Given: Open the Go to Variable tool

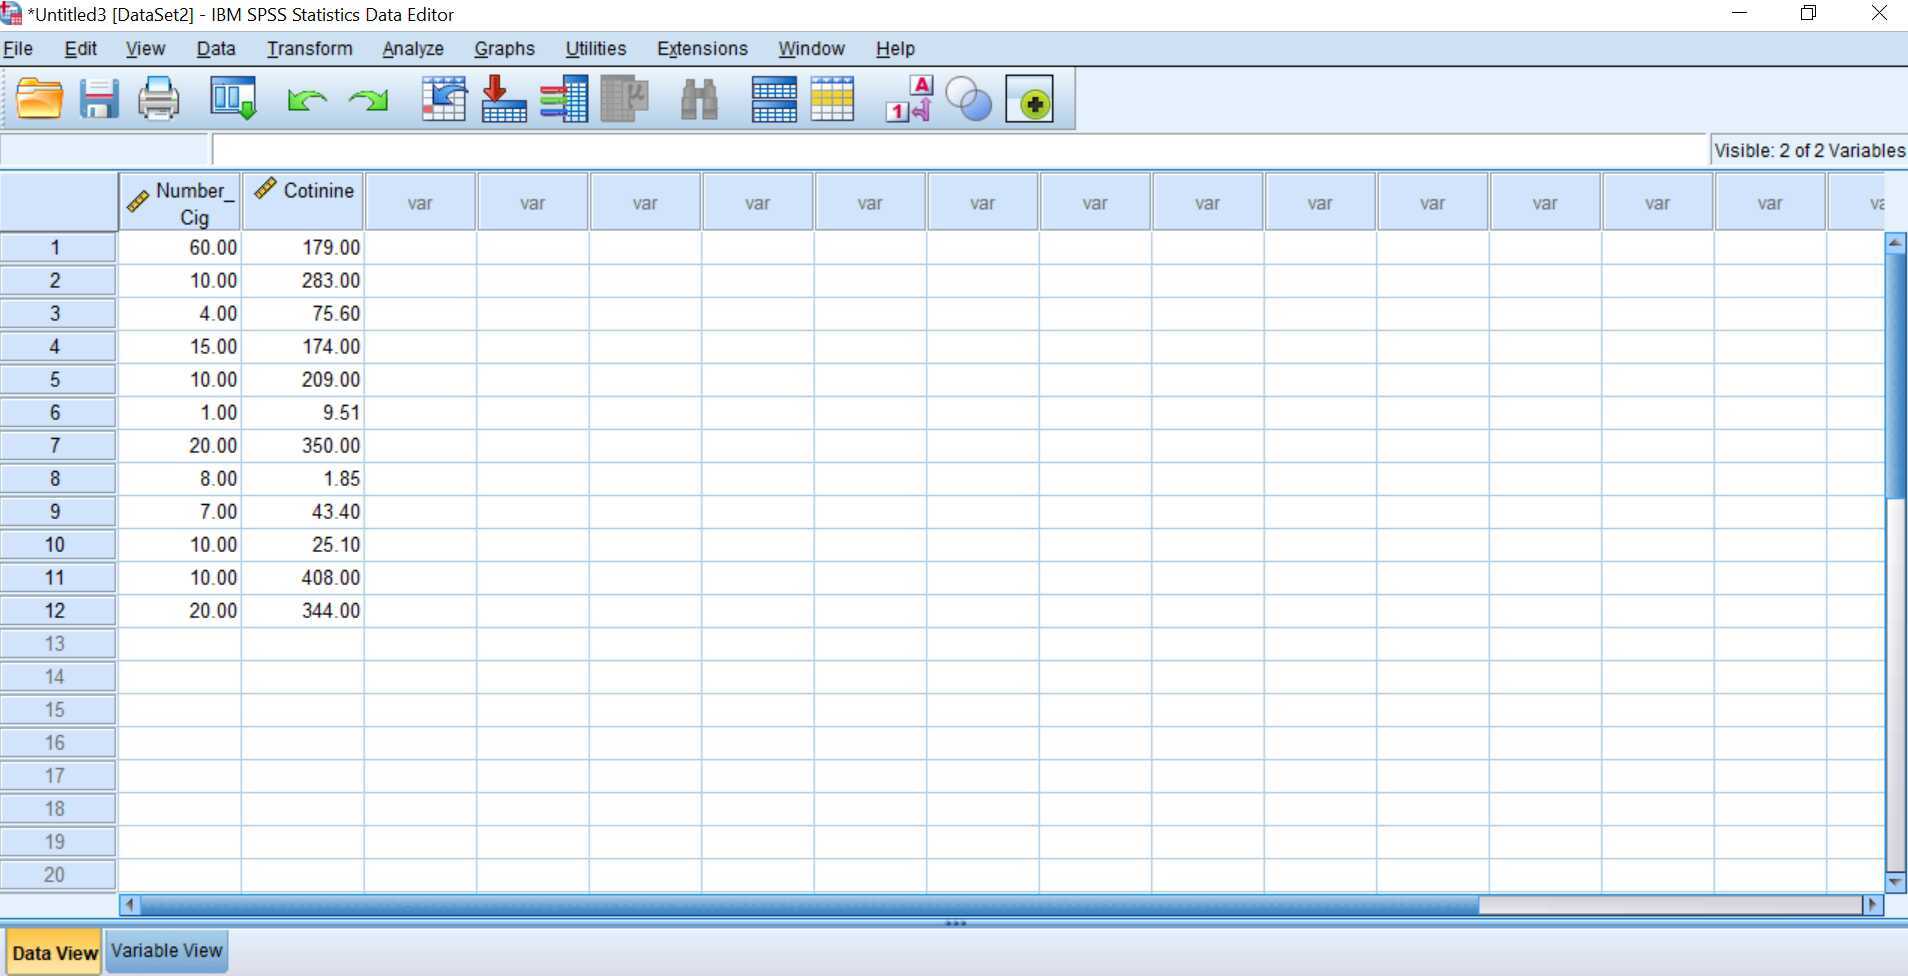Looking at the screenshot, I should pyautogui.click(x=505, y=98).
